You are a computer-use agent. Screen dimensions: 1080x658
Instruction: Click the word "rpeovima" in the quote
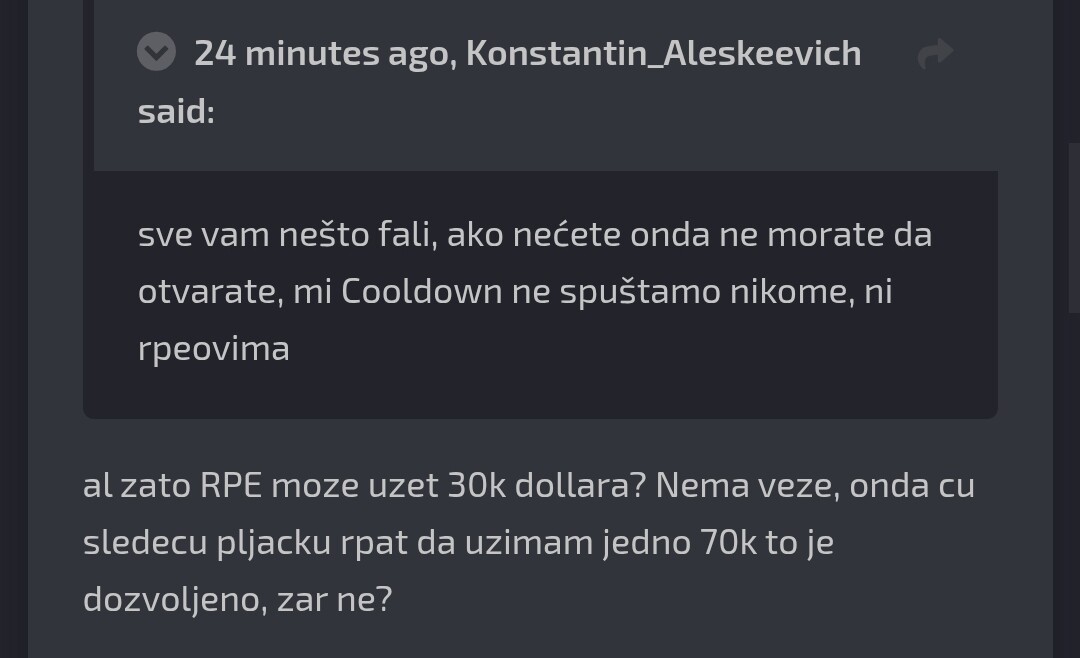[x=214, y=348]
